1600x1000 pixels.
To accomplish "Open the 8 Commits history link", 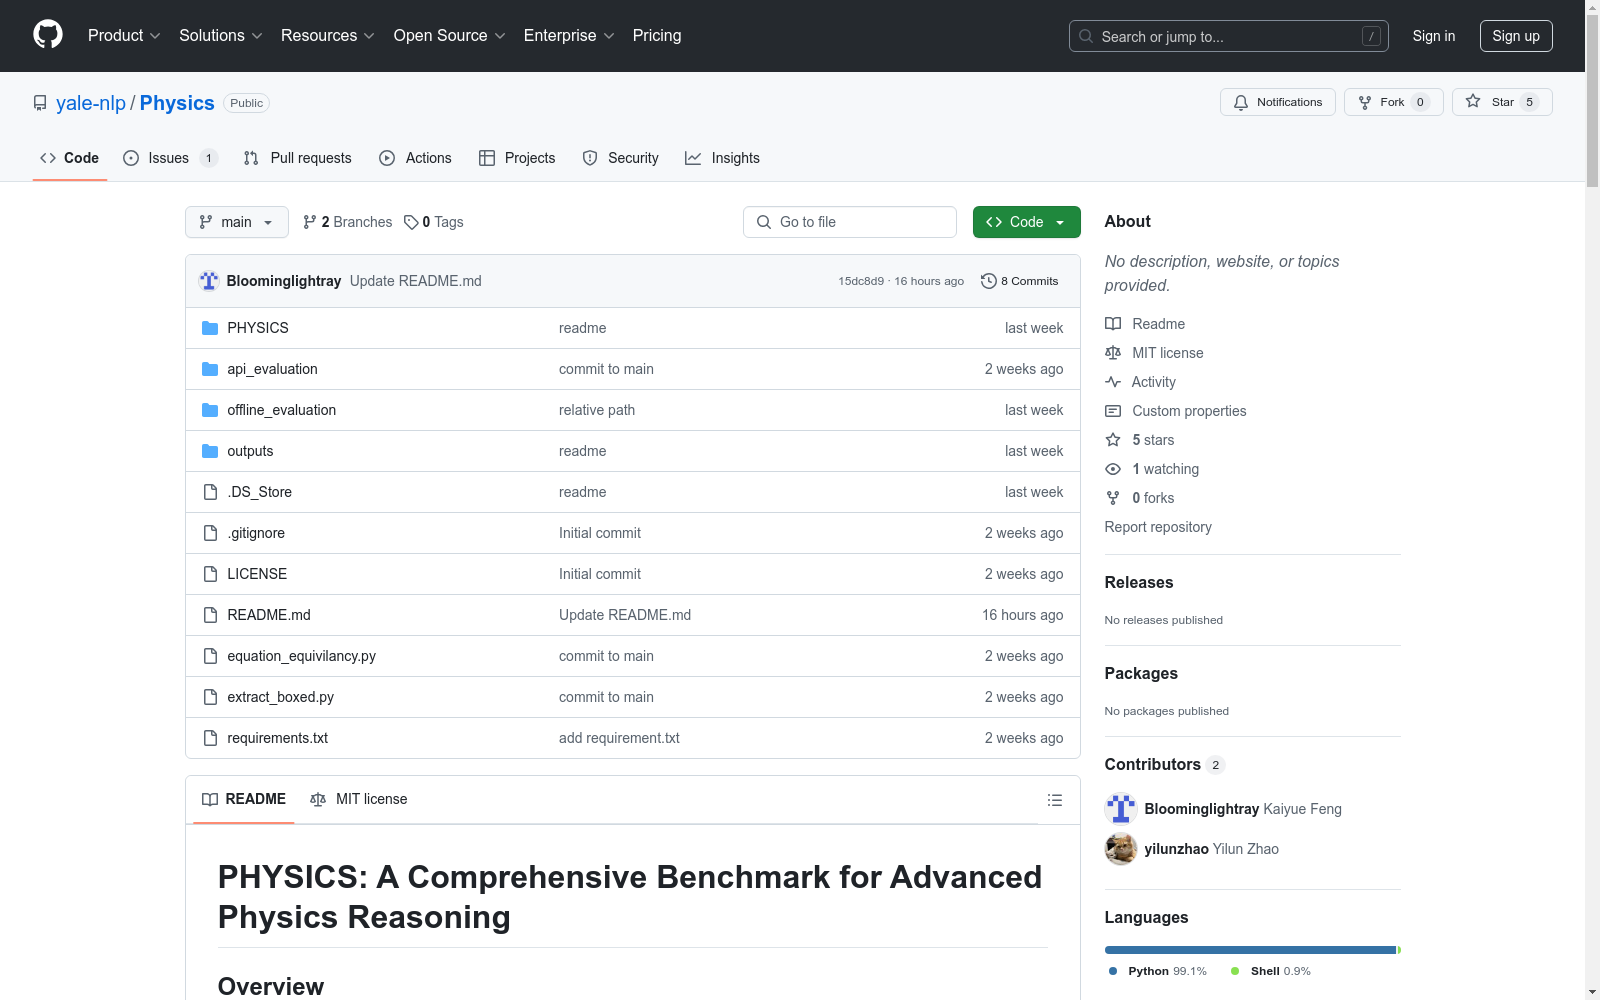I will click(1019, 281).
